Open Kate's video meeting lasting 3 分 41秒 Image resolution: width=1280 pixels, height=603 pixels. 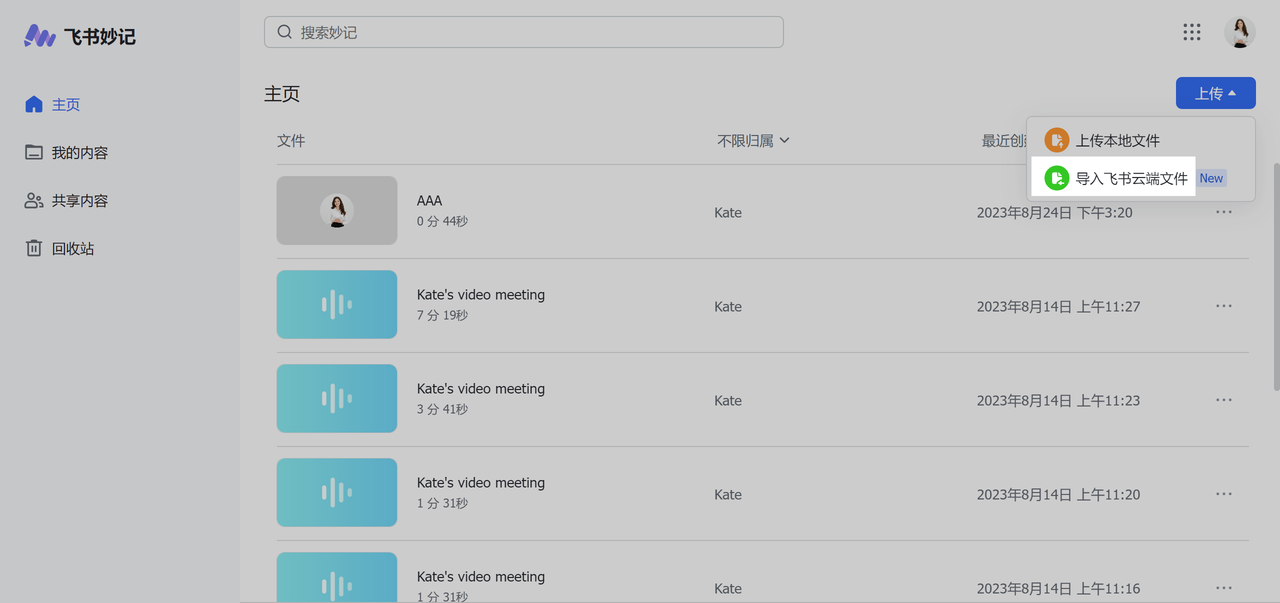pos(480,388)
